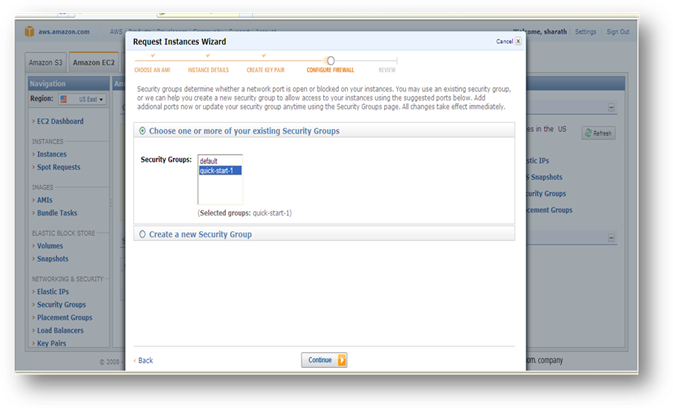
Task: Open Spot Requests in navigation
Action: click(58, 167)
